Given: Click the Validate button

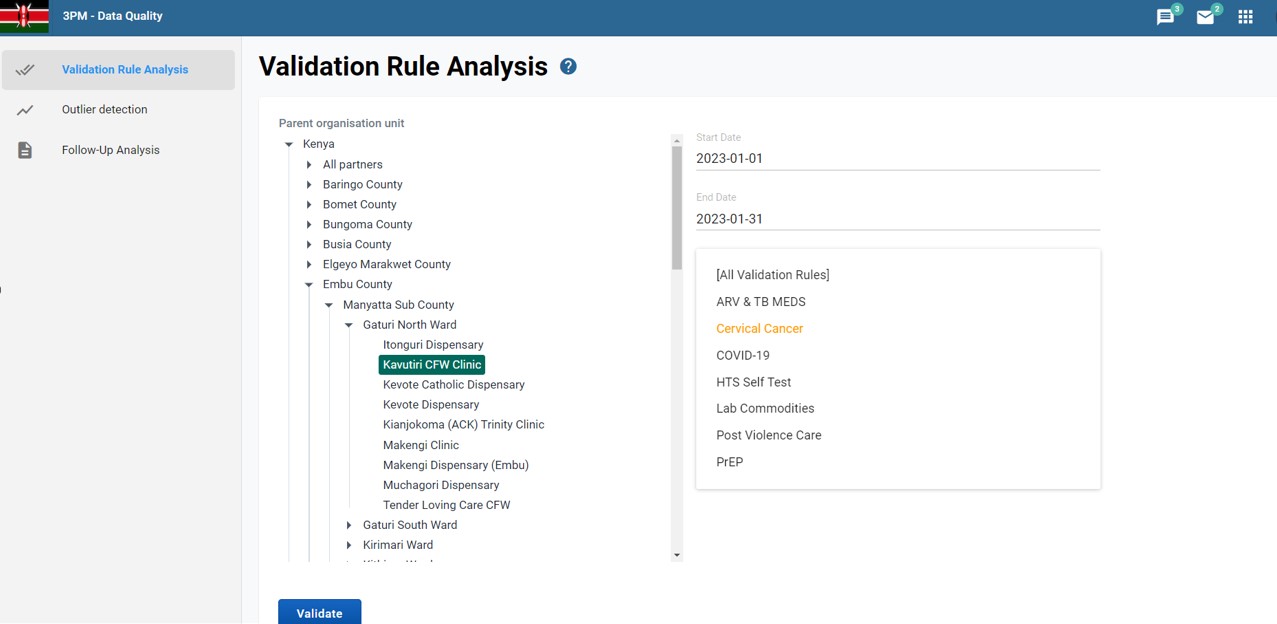Looking at the screenshot, I should (x=320, y=613).
